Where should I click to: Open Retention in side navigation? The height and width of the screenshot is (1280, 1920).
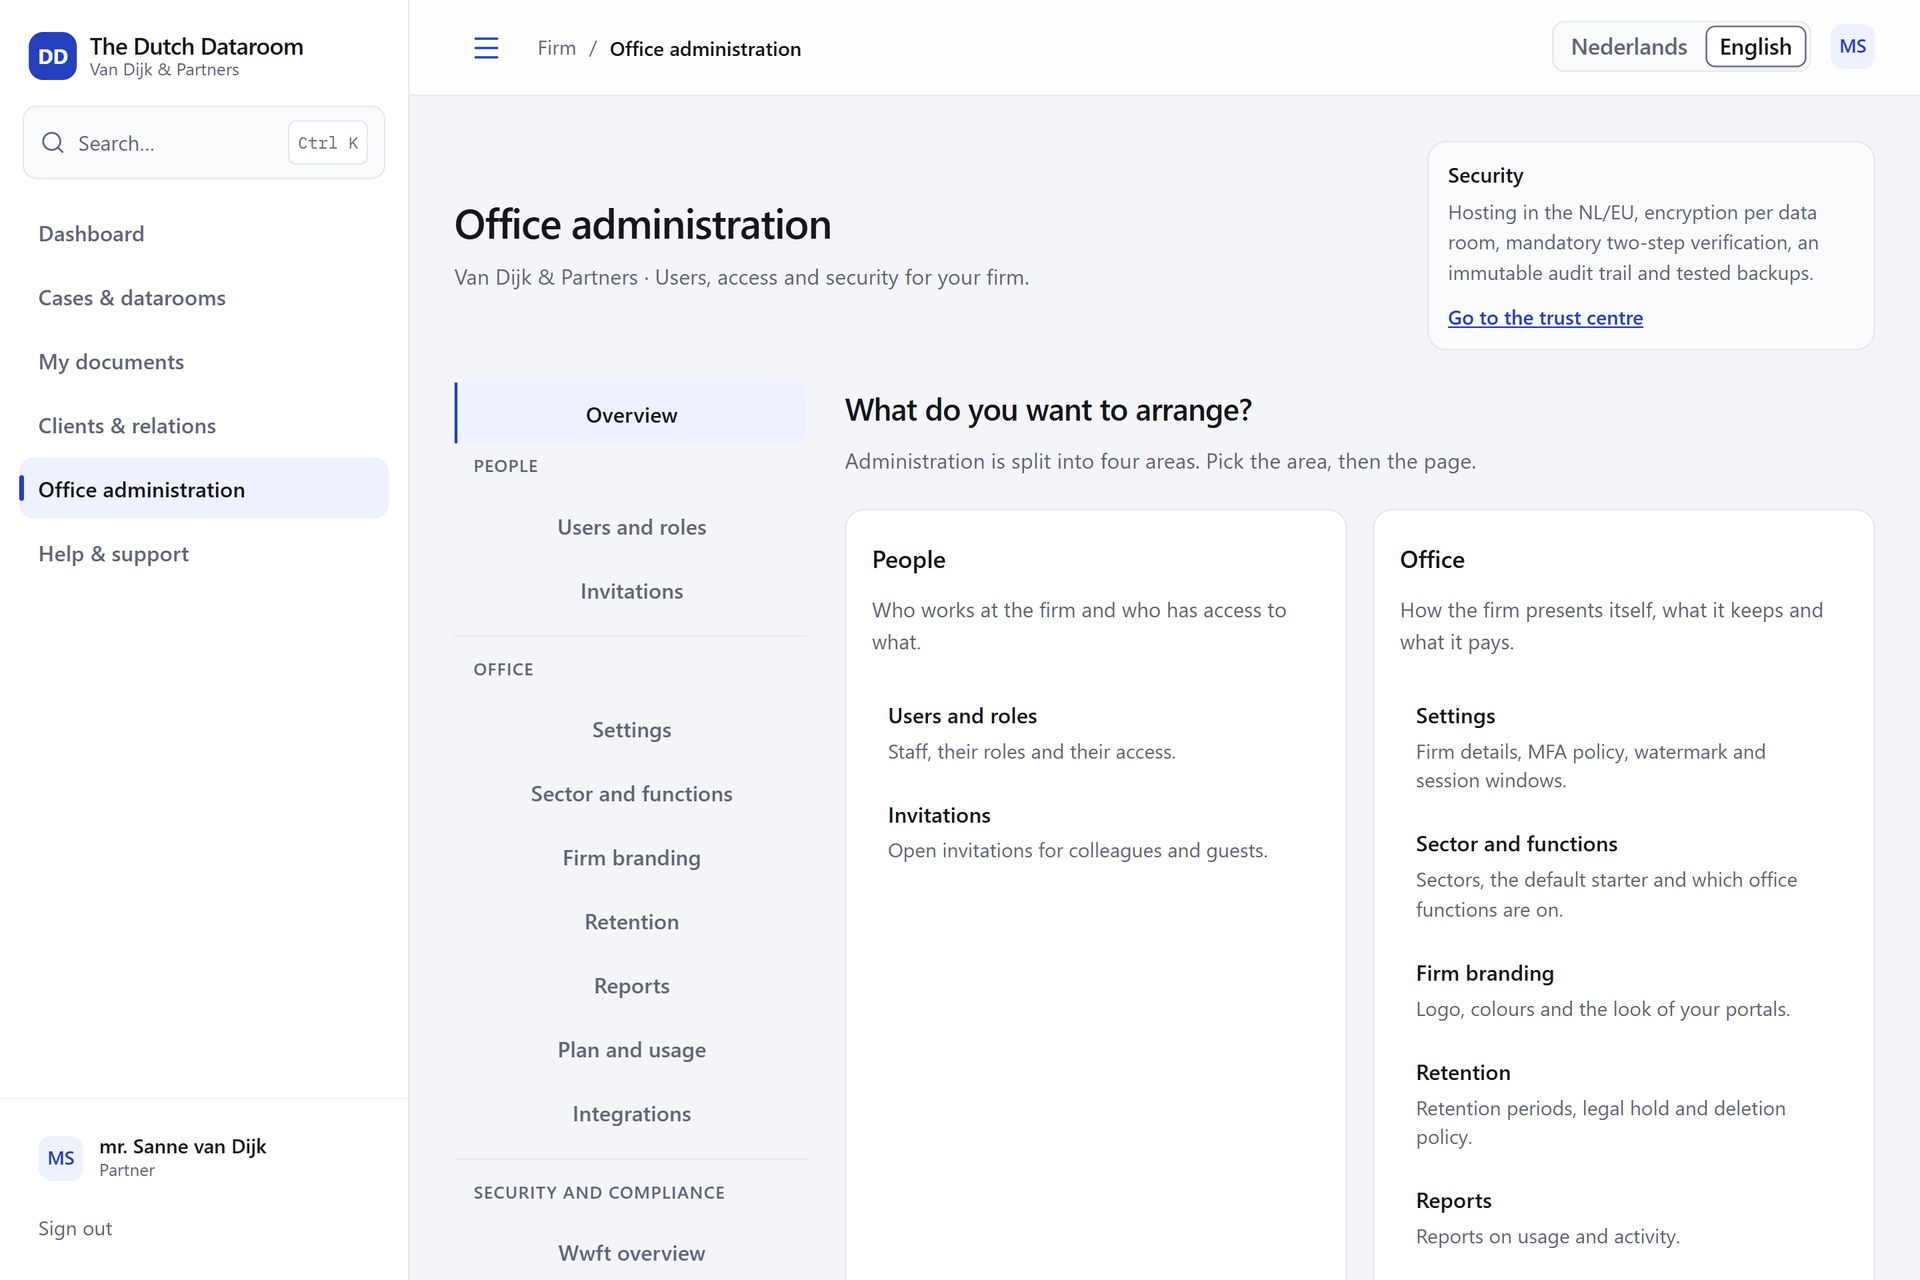631,922
